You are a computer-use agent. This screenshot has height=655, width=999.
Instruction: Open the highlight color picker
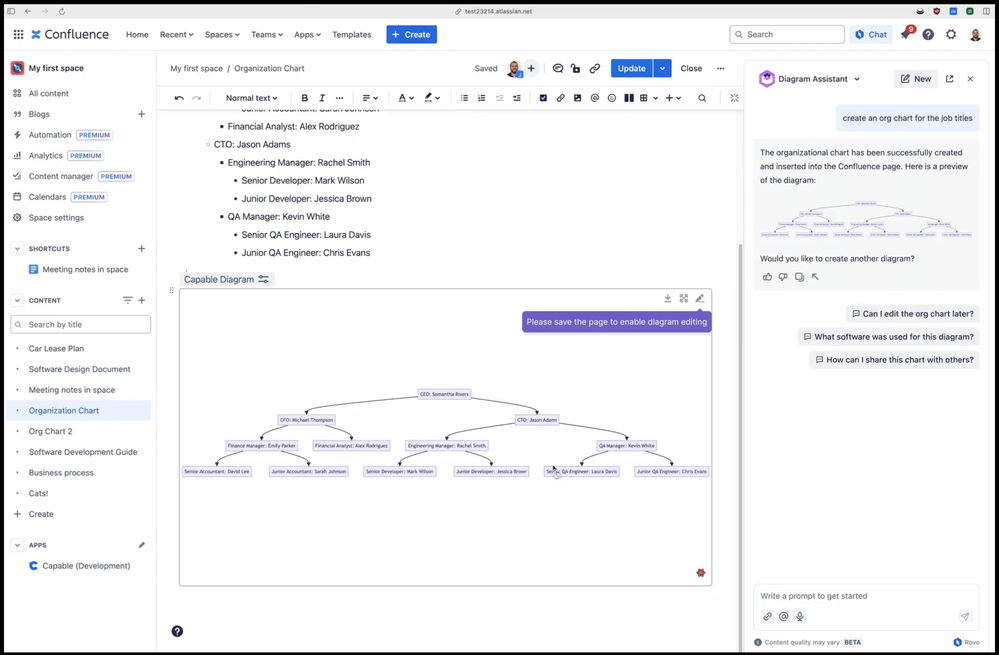(432, 98)
